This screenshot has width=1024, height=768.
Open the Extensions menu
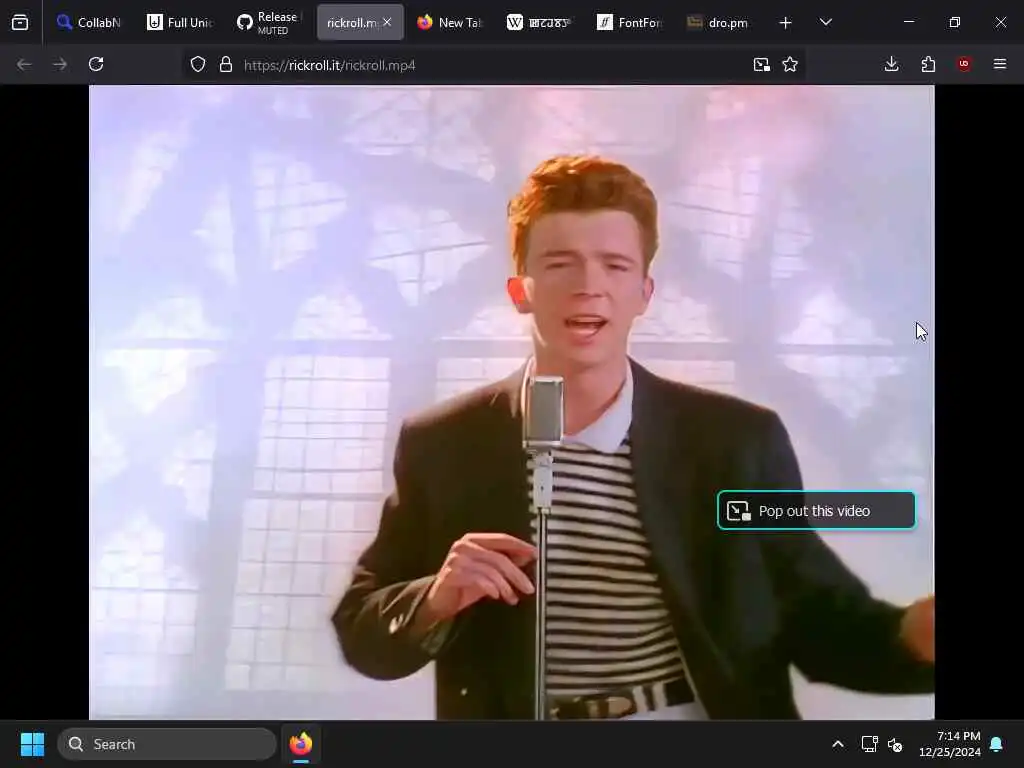[x=928, y=64]
